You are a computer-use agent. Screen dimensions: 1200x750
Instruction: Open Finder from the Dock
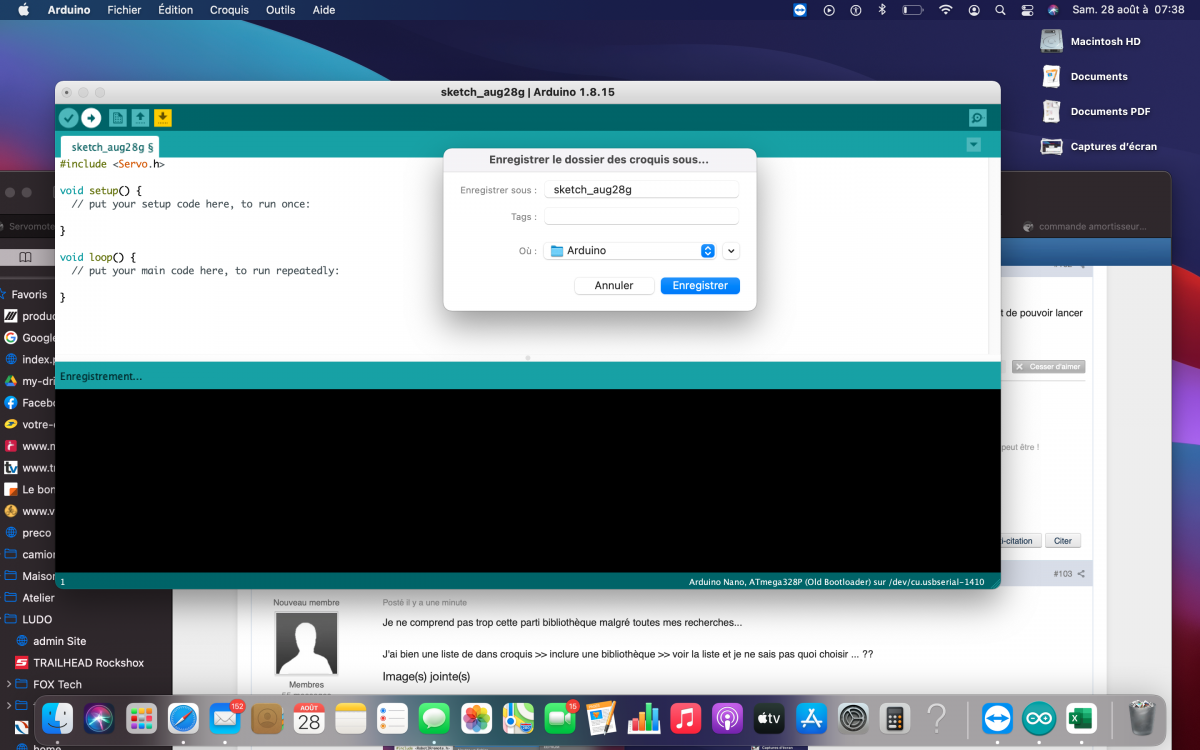[58, 718]
